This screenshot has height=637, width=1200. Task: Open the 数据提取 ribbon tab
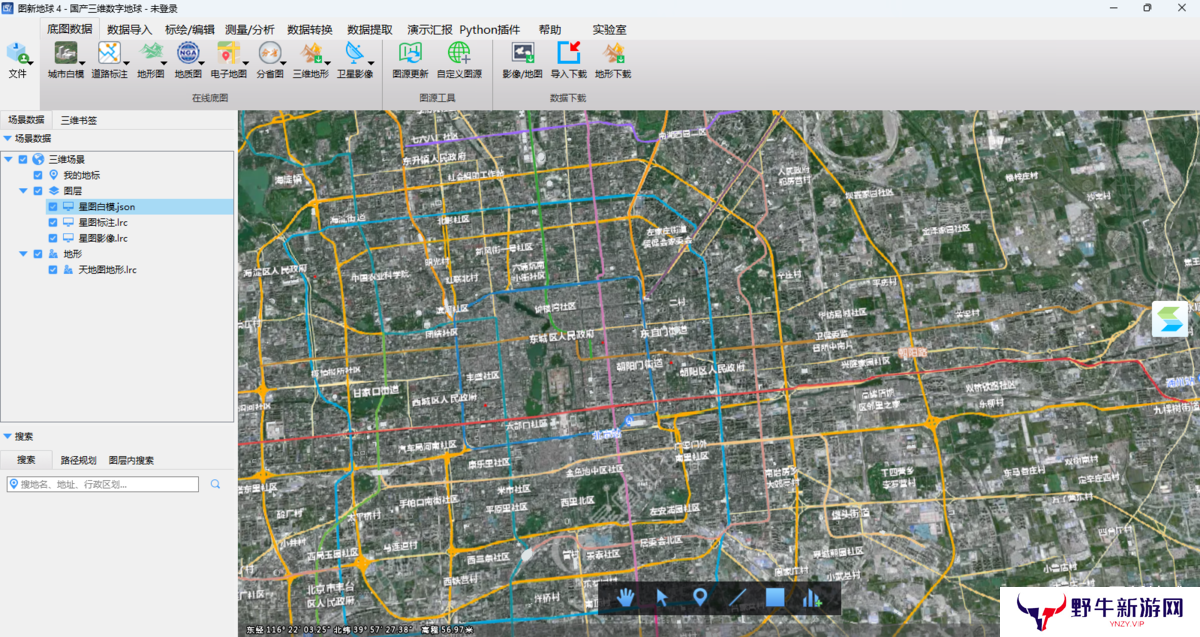[x=370, y=30]
